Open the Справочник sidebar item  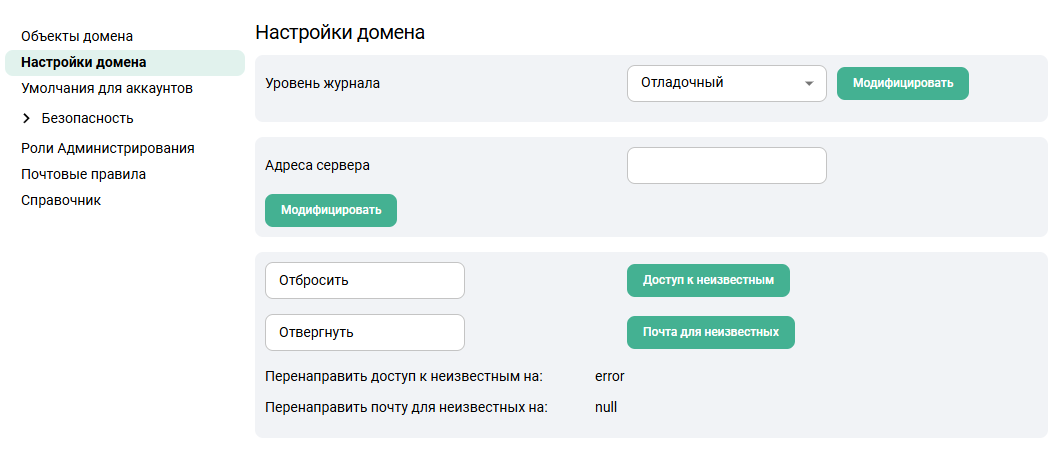tap(61, 200)
